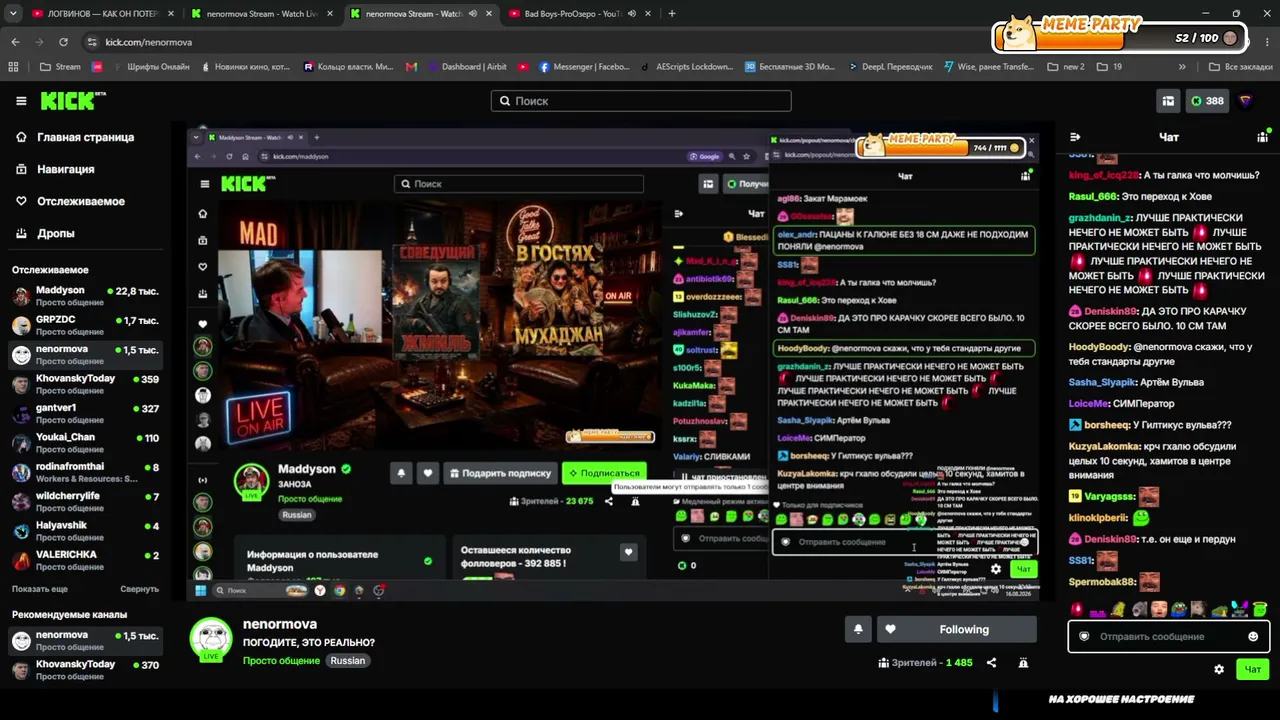Viewport: 1280px width, 720px height.
Task: Go to Навигация in the sidebar
Action: point(66,169)
